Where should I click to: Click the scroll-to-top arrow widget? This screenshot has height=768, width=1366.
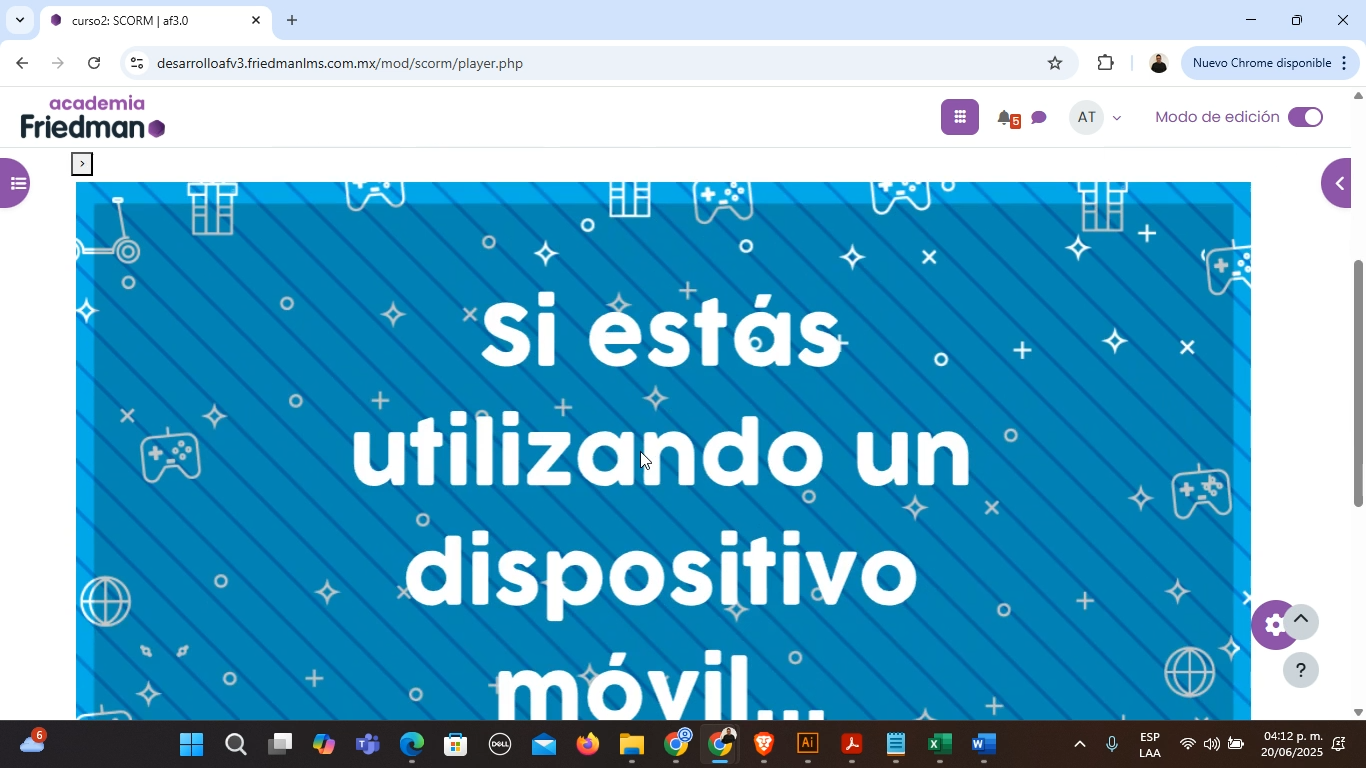[x=1301, y=621]
